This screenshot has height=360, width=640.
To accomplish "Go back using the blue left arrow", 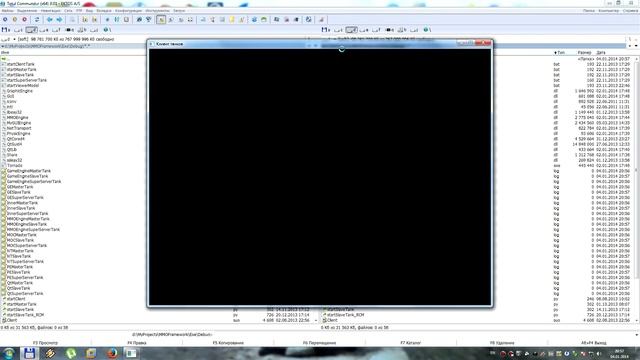I will (x=49, y=20).
